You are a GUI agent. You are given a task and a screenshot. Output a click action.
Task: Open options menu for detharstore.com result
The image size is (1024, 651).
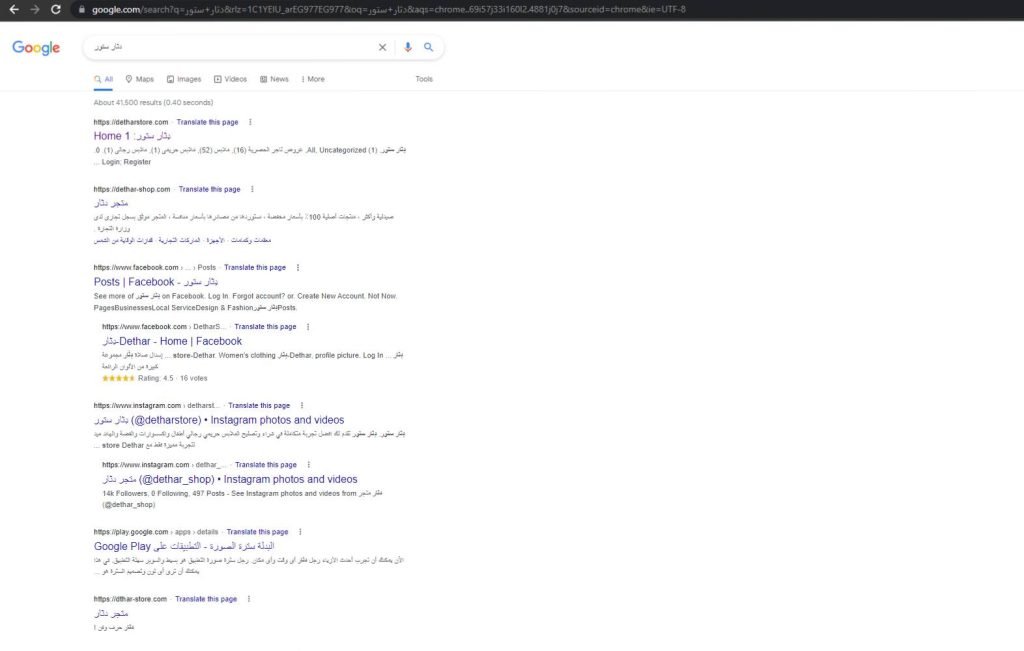250,122
